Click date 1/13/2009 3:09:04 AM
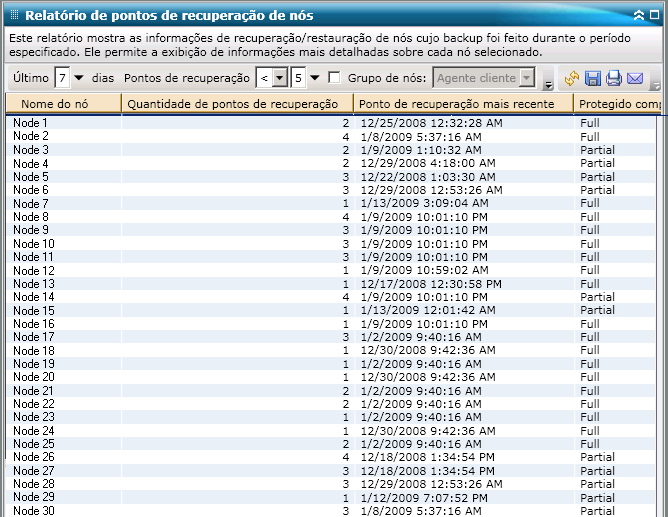Viewport: 668px width, 517px height. pos(424,203)
